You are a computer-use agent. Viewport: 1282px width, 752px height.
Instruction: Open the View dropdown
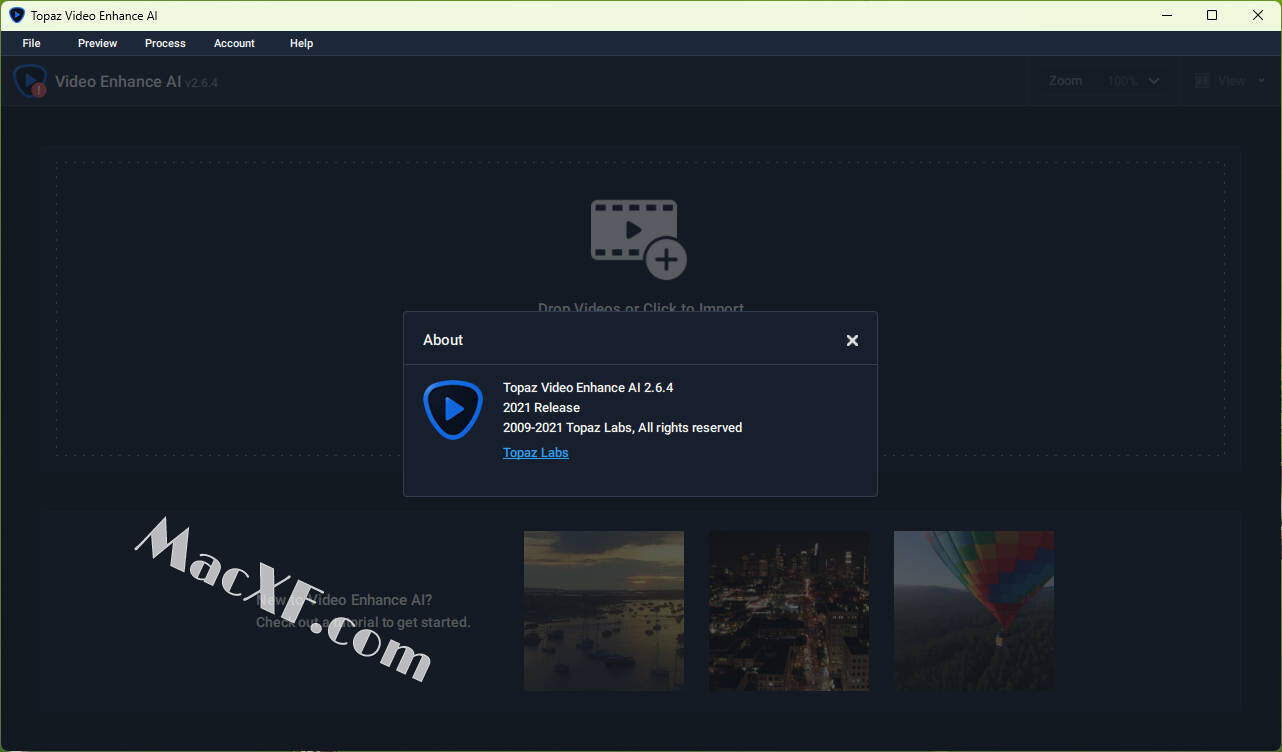coord(1230,81)
